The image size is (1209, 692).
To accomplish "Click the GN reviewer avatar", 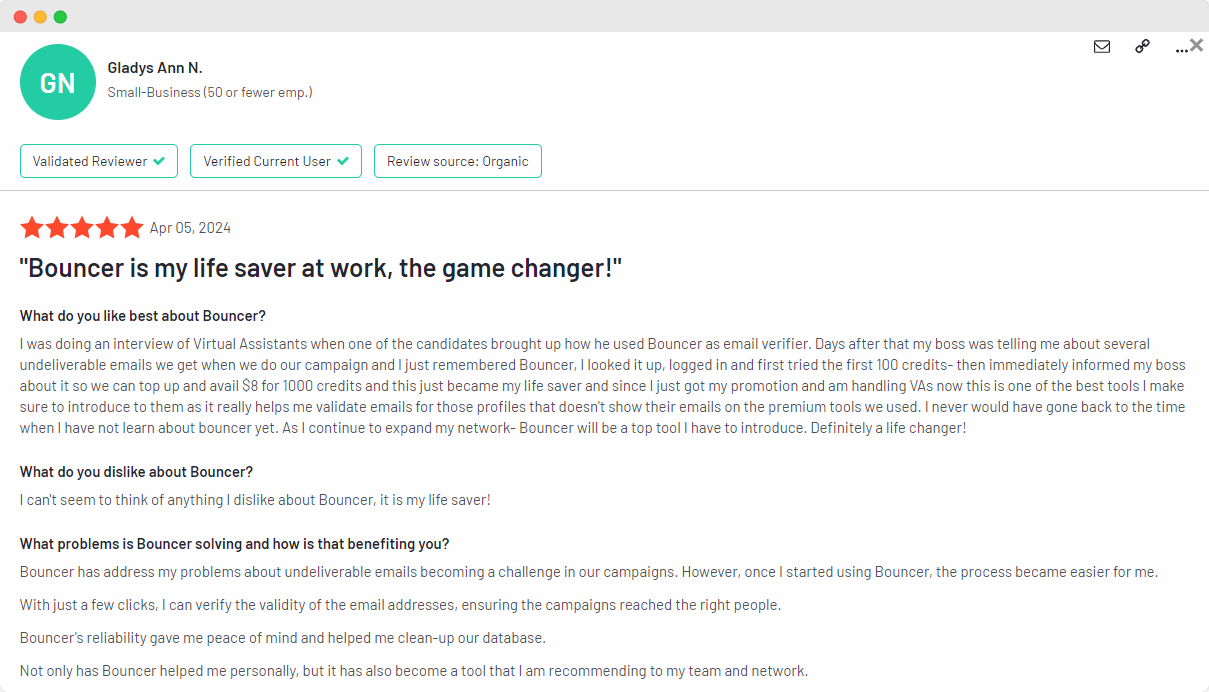I will click(x=57, y=82).
